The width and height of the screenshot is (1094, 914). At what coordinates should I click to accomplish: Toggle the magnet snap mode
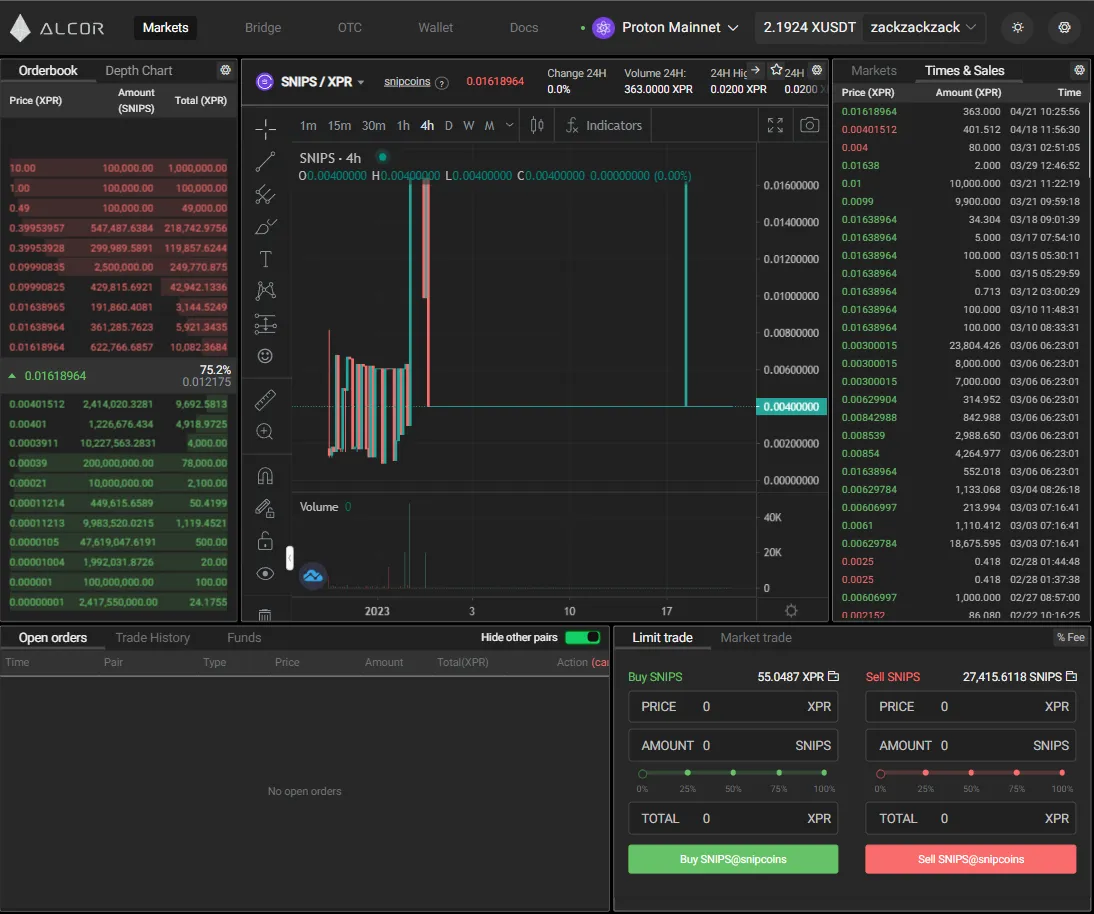coord(265,476)
